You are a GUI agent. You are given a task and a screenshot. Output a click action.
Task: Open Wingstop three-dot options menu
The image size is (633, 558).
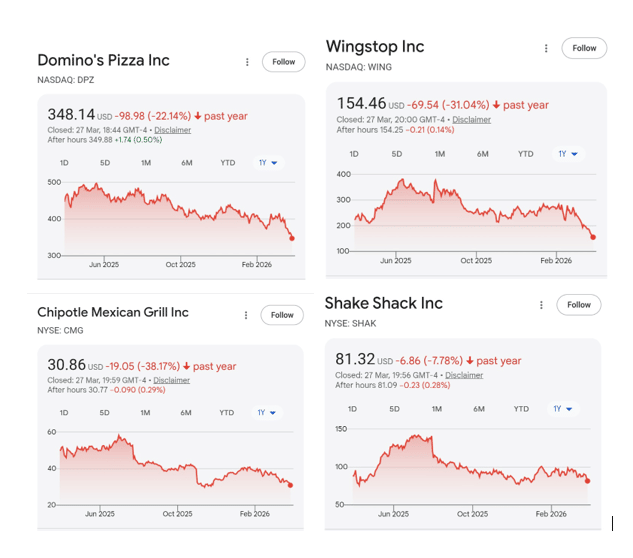point(546,48)
